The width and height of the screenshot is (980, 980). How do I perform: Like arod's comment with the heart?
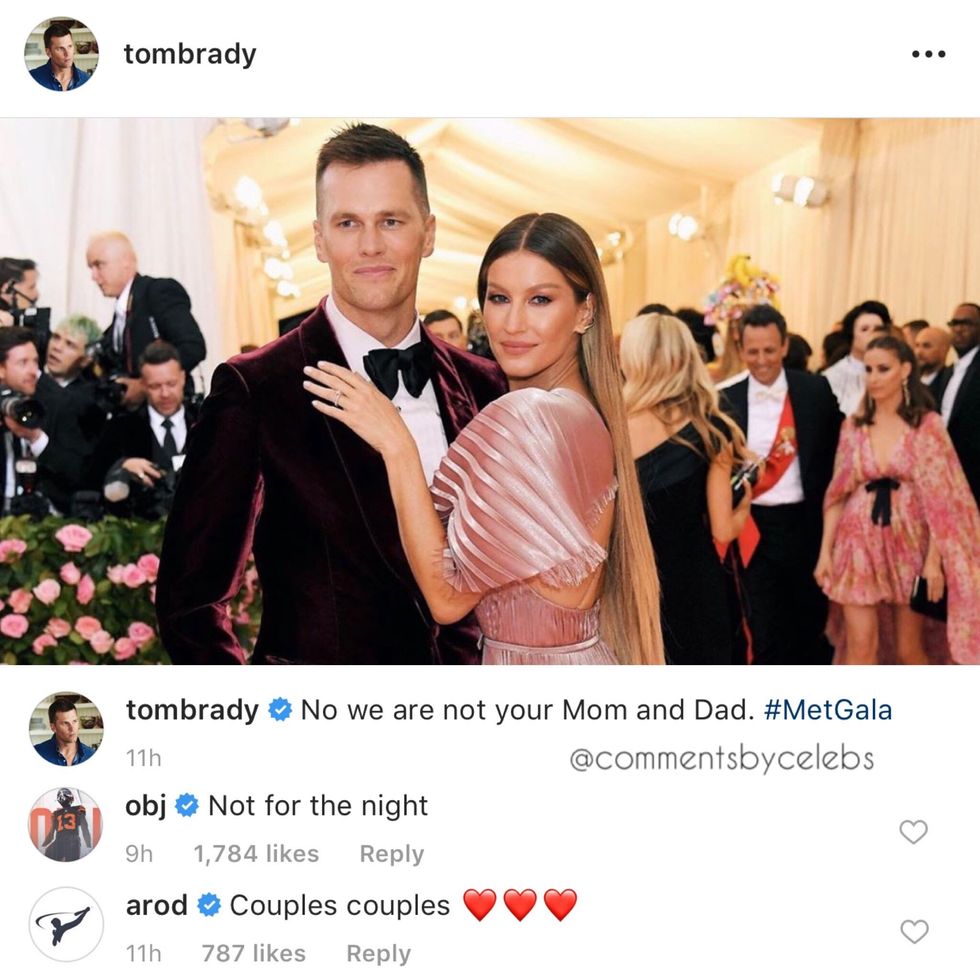914,931
